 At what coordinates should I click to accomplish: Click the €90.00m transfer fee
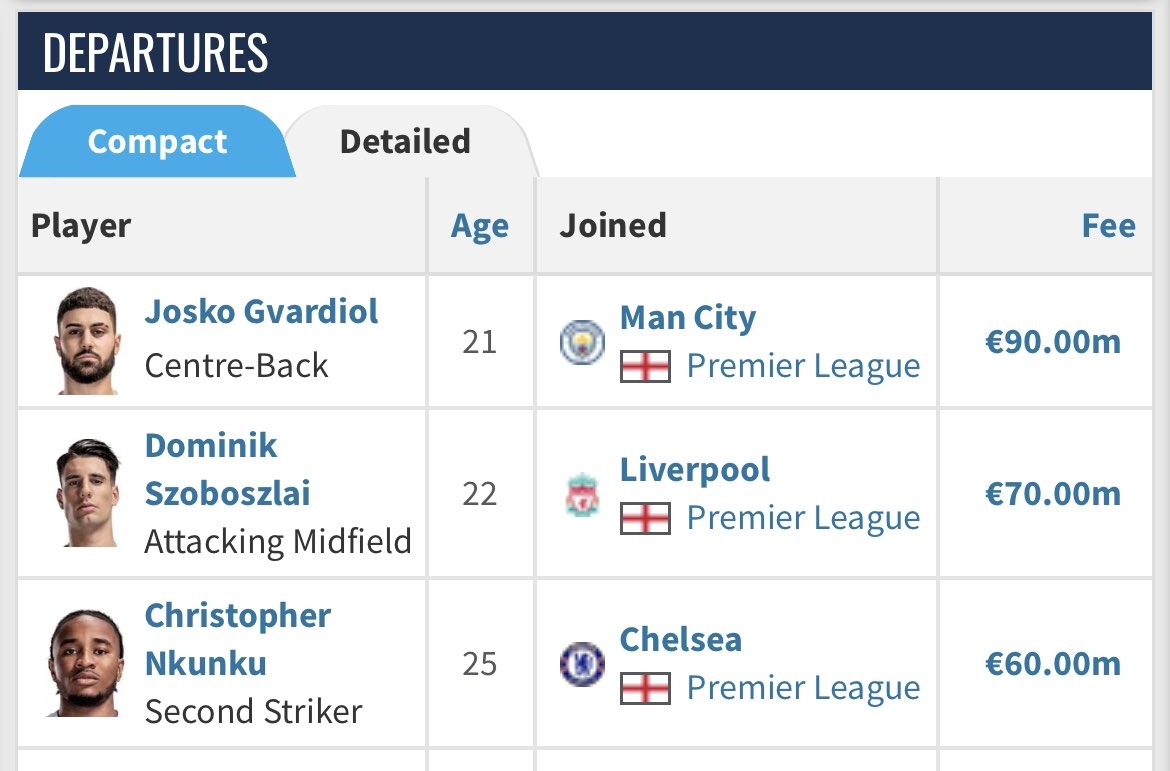click(x=1053, y=343)
